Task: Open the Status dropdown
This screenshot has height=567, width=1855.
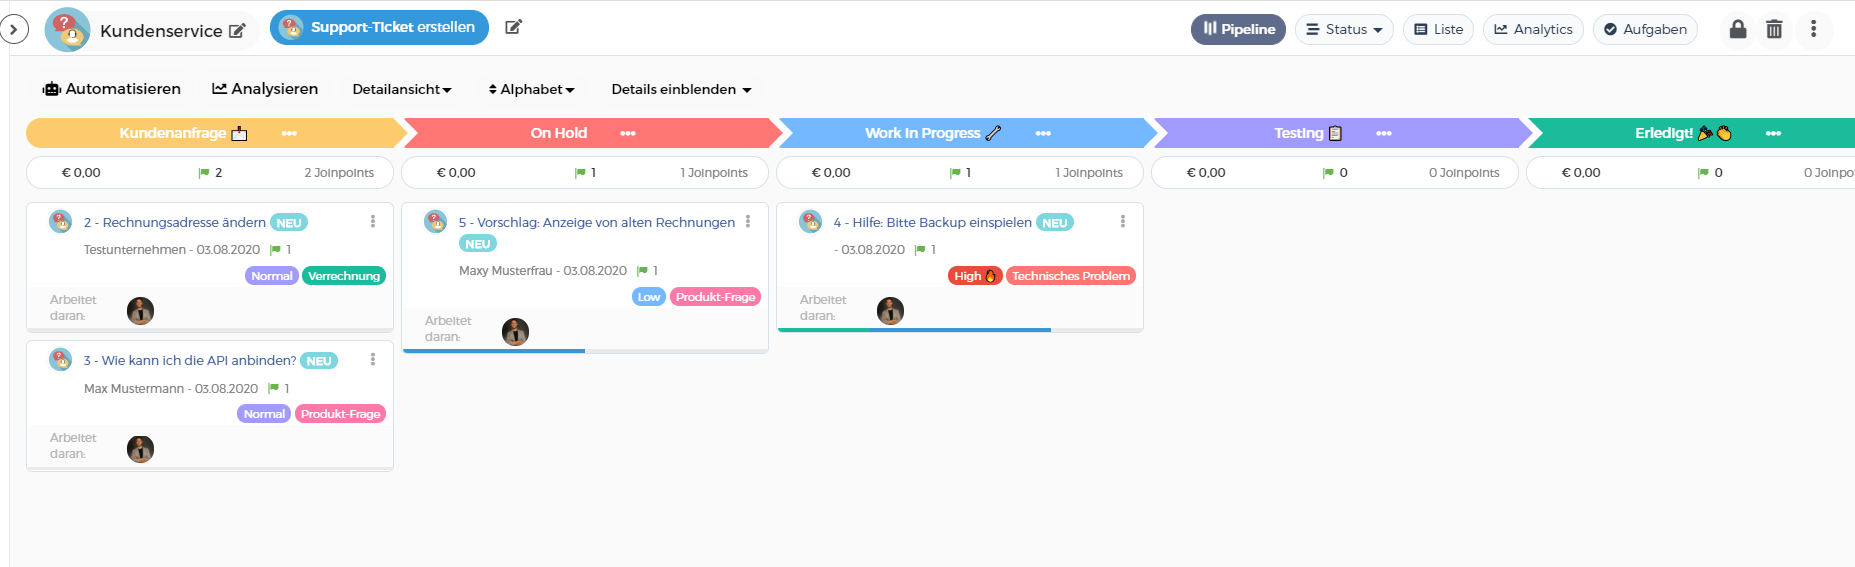Action: click(1344, 29)
